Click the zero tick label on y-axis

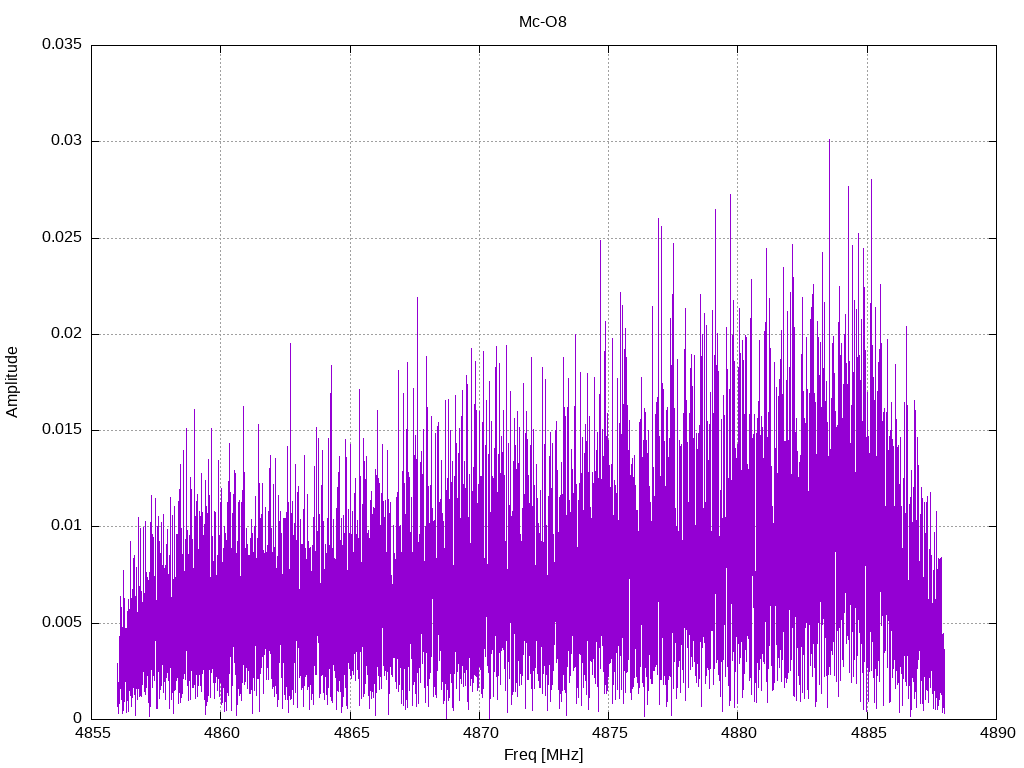coord(77,718)
